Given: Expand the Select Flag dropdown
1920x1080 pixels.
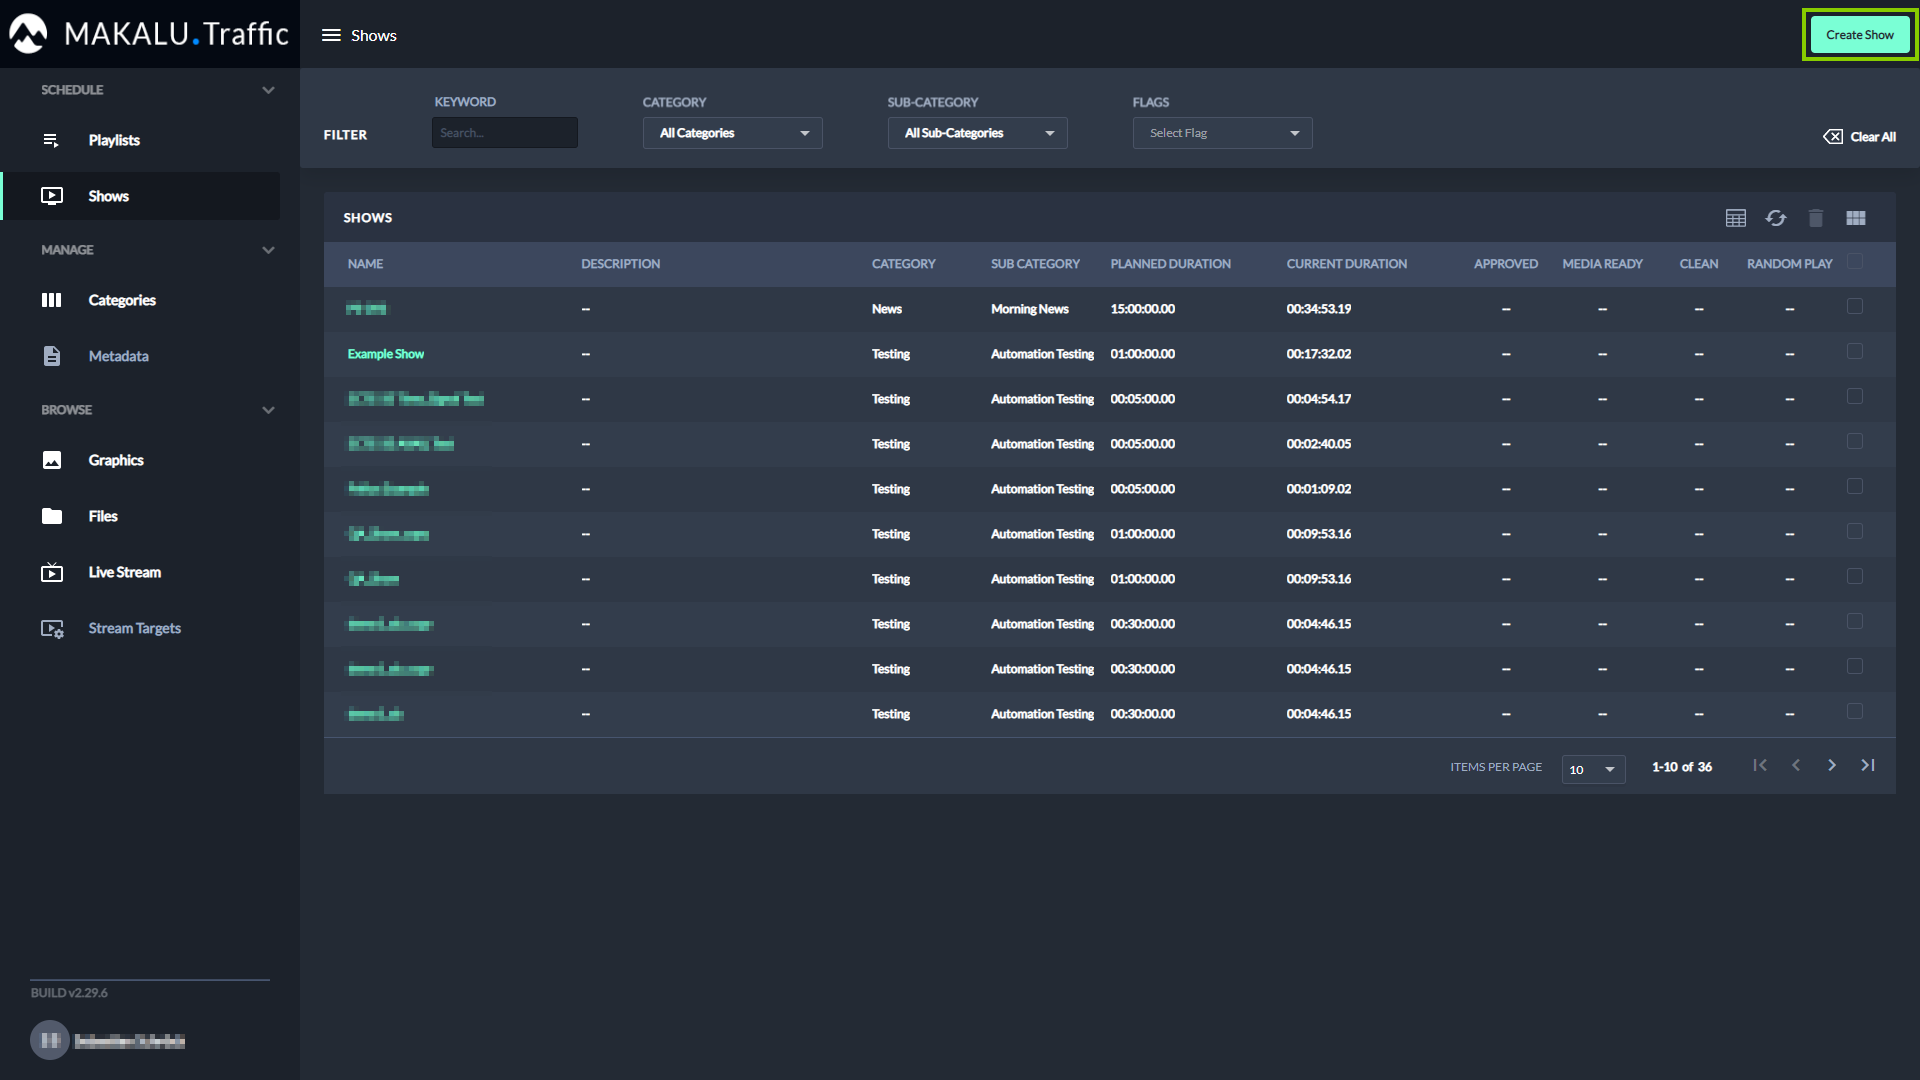Looking at the screenshot, I should [x=1222, y=133].
